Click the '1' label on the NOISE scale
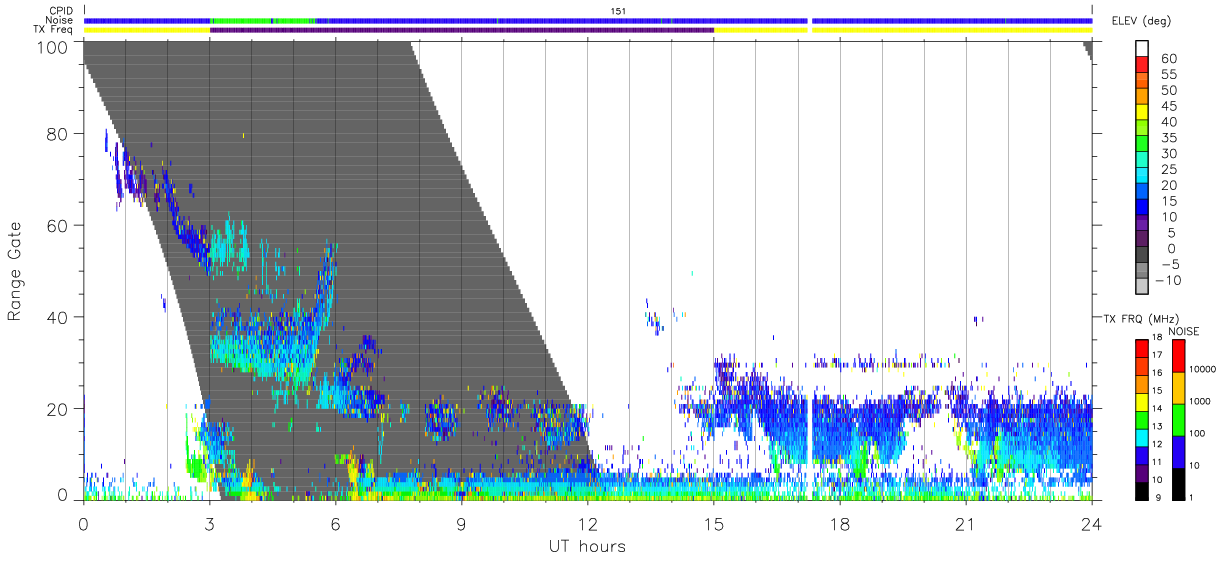This screenshot has height=567, width=1228. [x=1191, y=497]
